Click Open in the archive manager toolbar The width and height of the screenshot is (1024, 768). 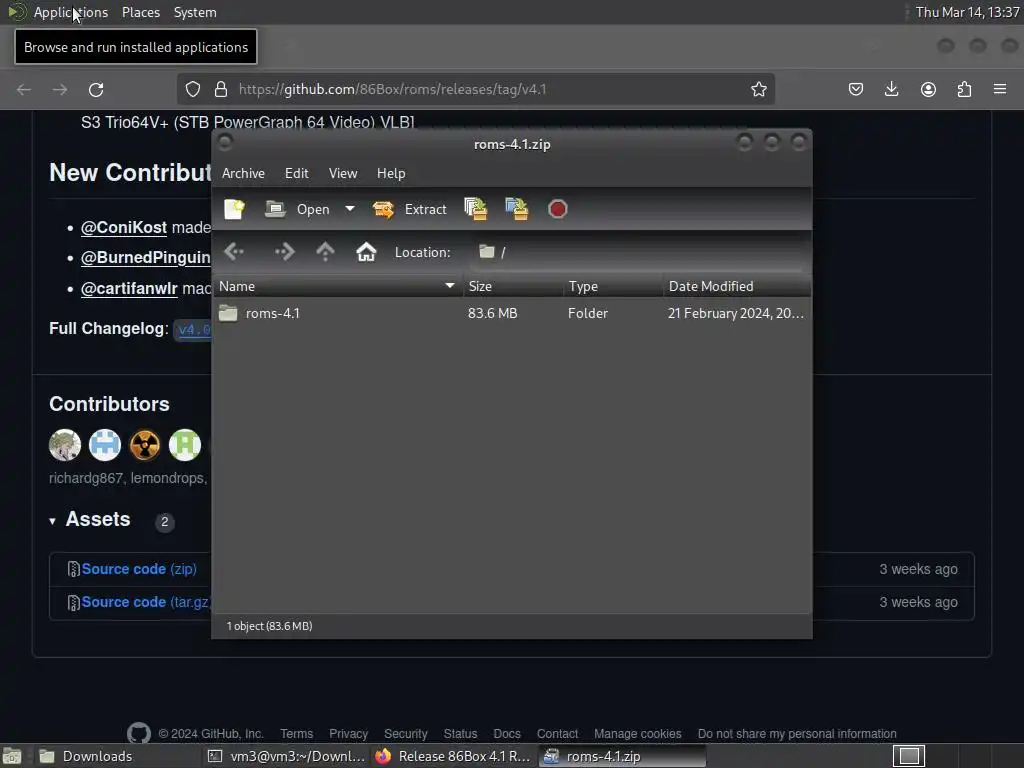pos(298,209)
